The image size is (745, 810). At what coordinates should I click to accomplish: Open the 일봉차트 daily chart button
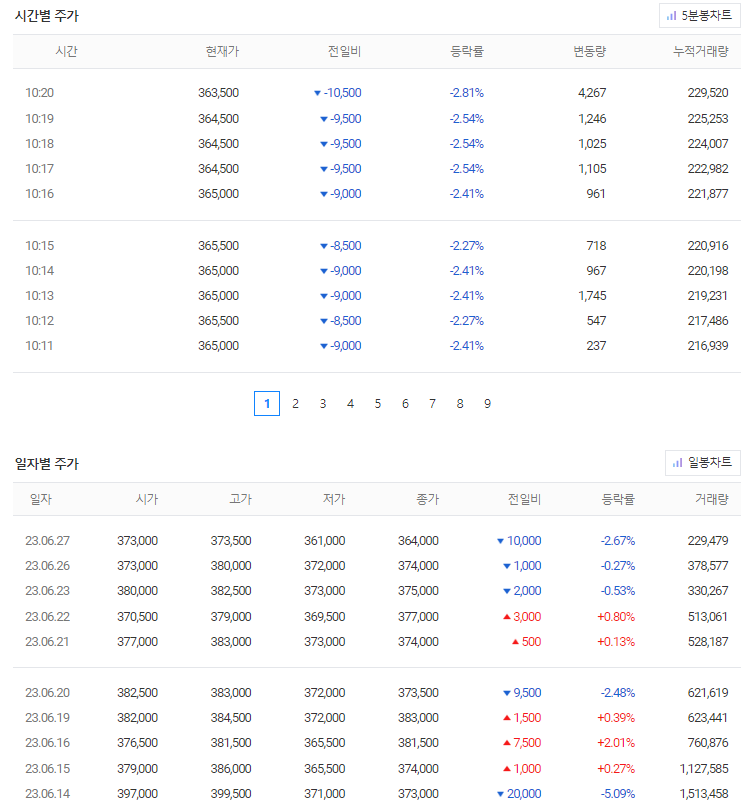click(702, 462)
